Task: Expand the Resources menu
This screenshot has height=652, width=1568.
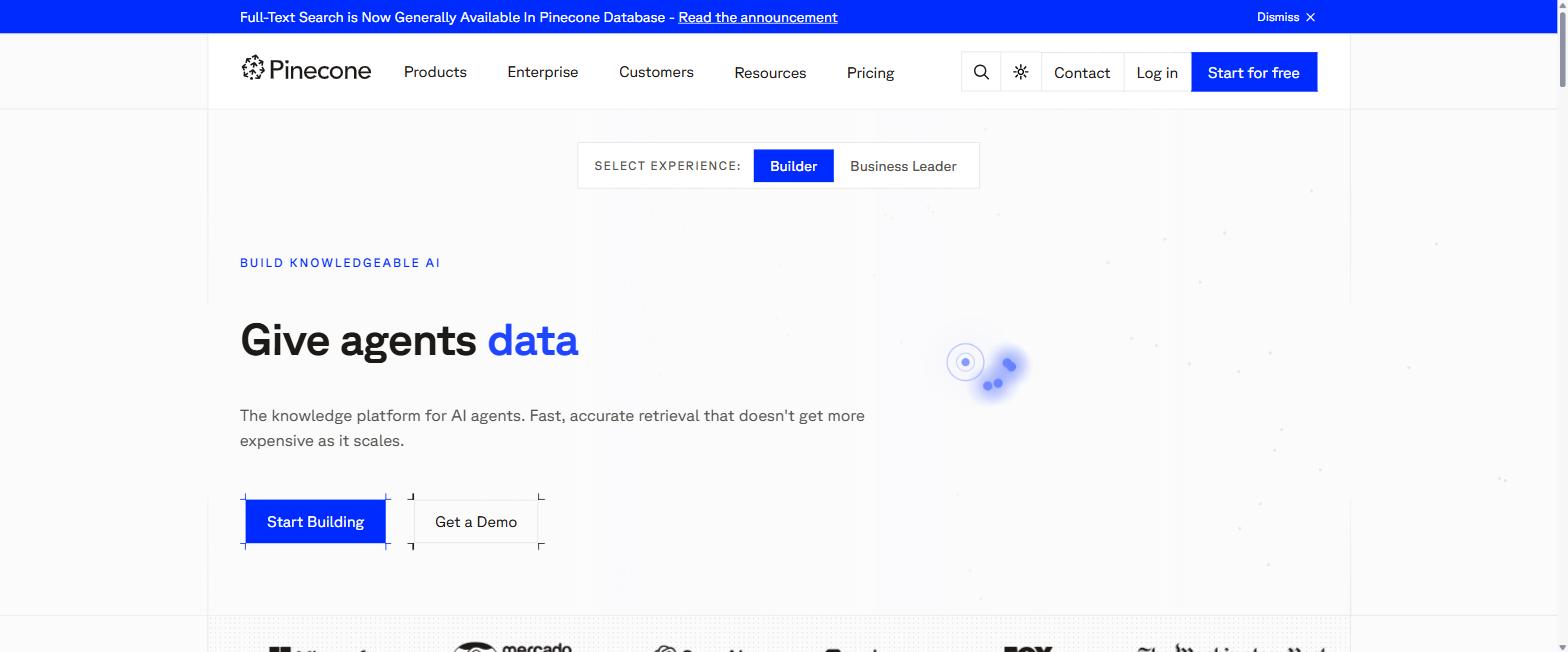Action: [770, 73]
